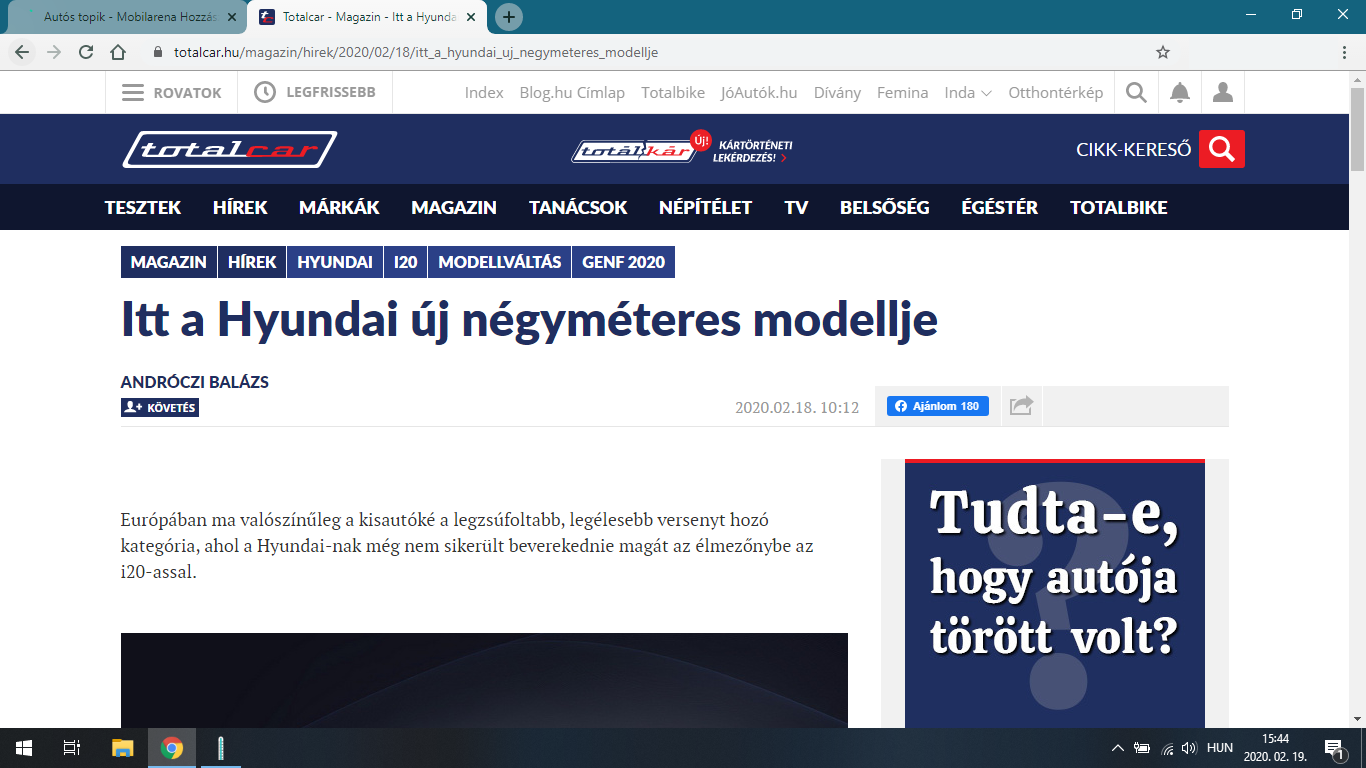Open the Márkák menu item
This screenshot has height=768, width=1366.
click(339, 208)
